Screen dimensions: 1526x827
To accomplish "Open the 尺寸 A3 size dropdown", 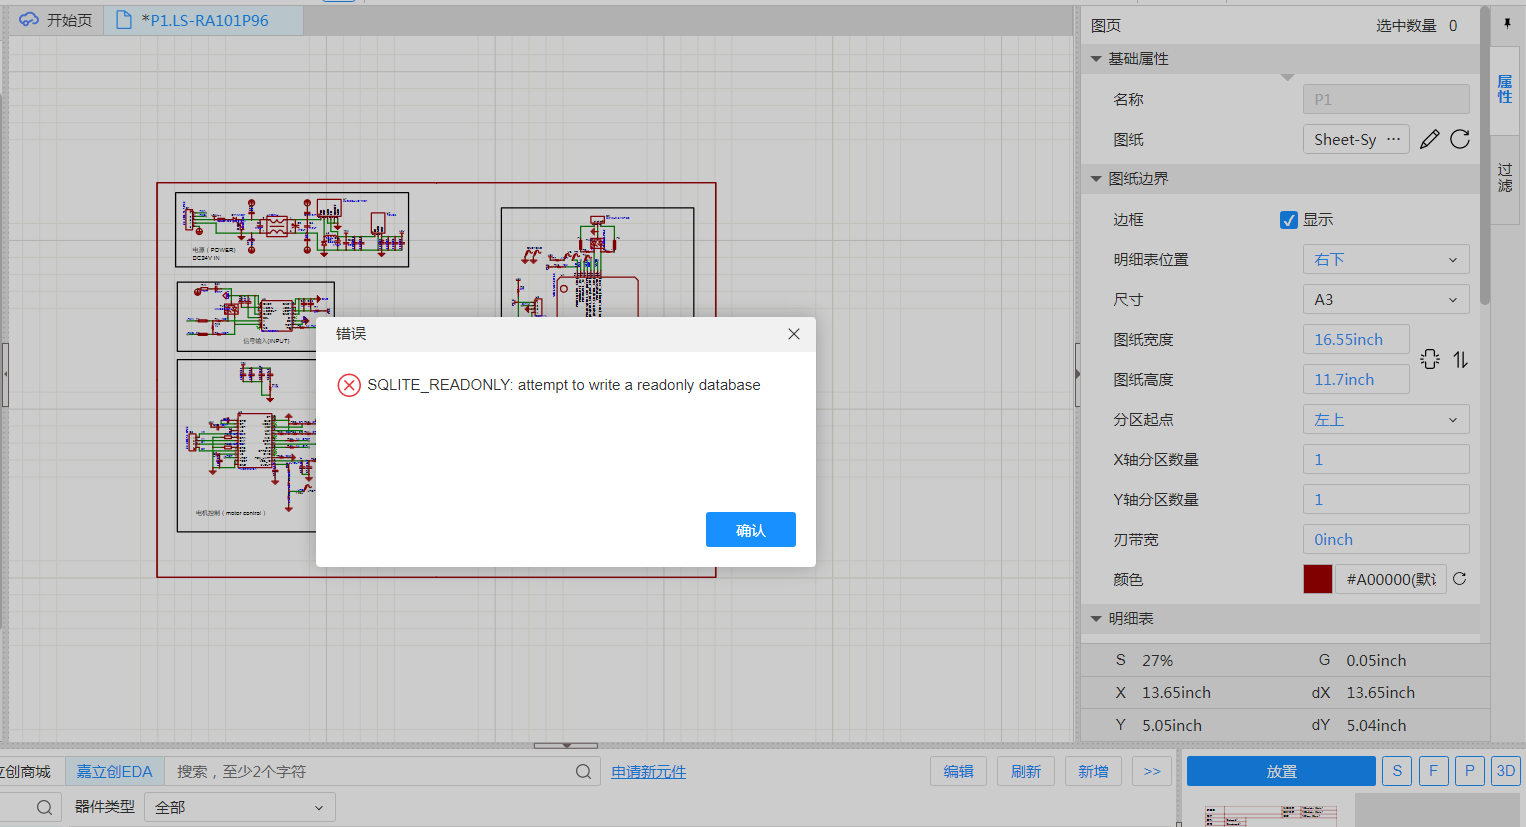I will click(x=1385, y=299).
